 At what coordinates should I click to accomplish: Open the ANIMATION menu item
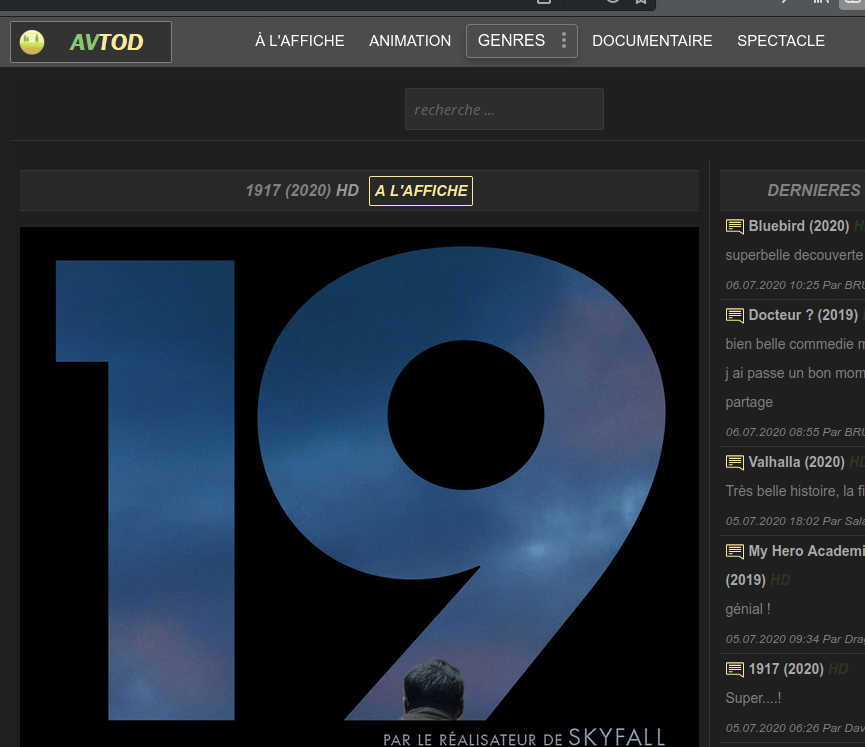click(x=410, y=41)
